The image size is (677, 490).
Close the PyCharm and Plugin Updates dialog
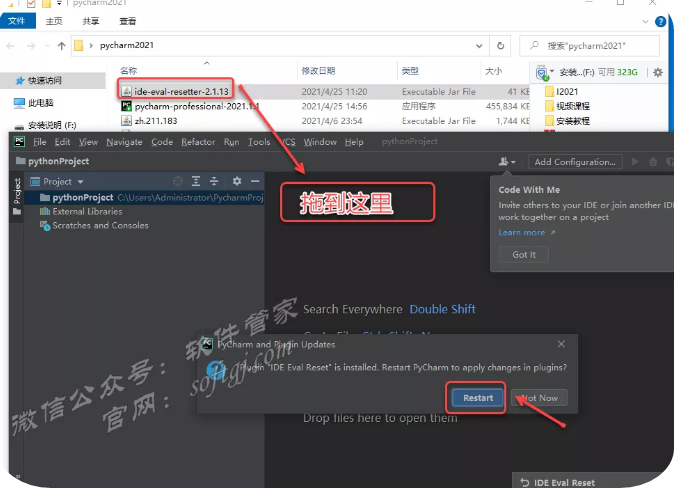(x=561, y=344)
